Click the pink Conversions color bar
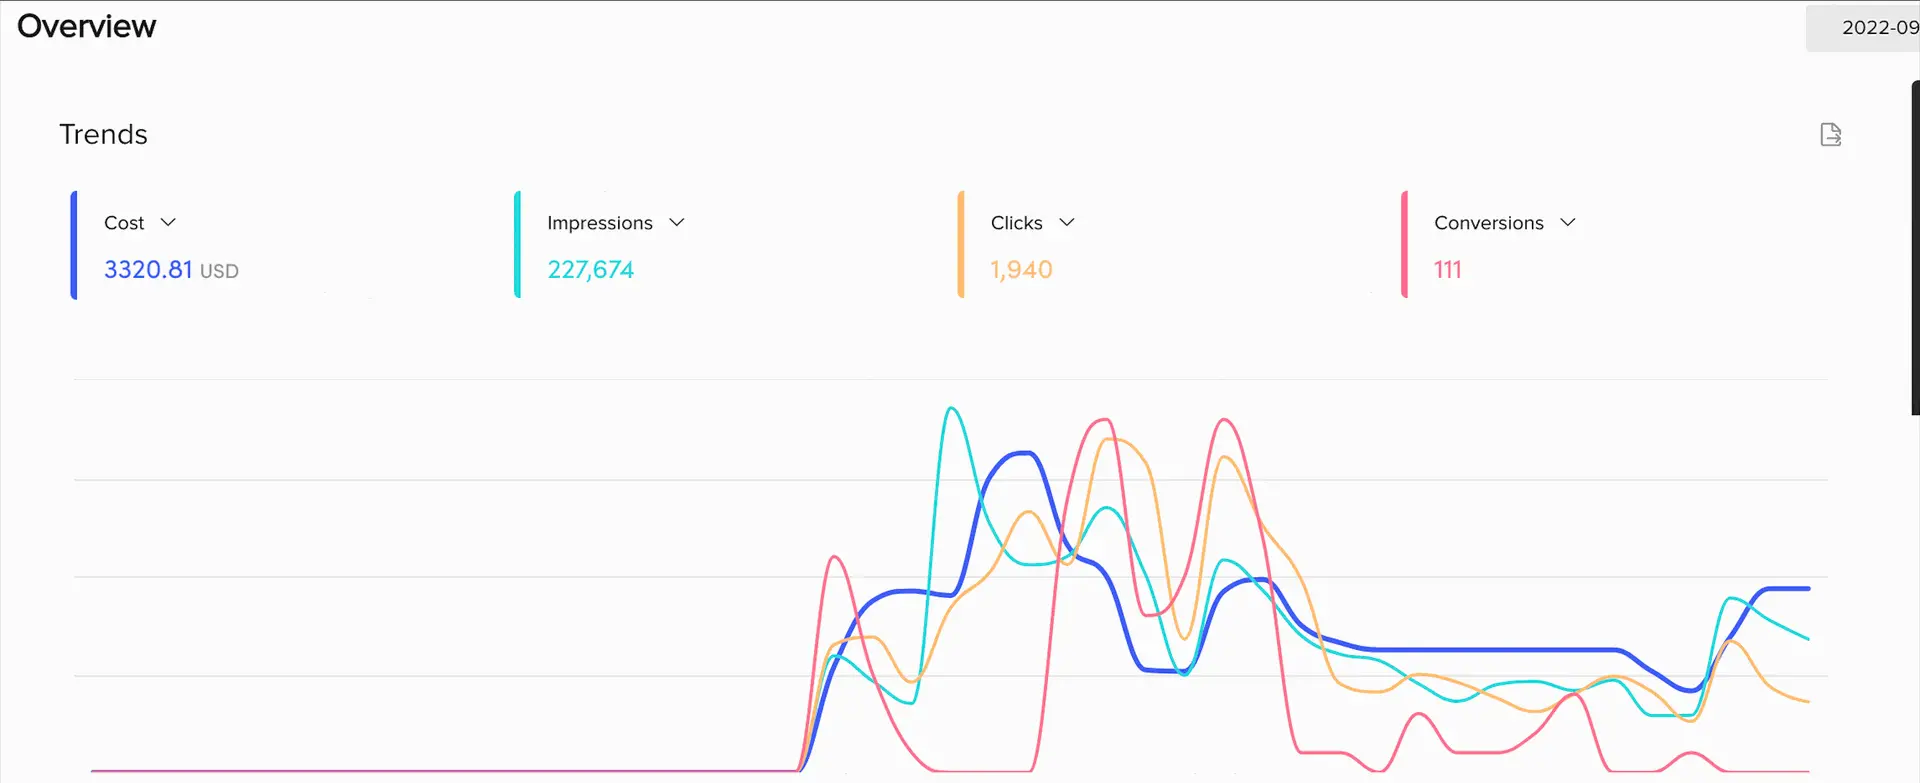Image resolution: width=1920 pixels, height=783 pixels. [1404, 245]
